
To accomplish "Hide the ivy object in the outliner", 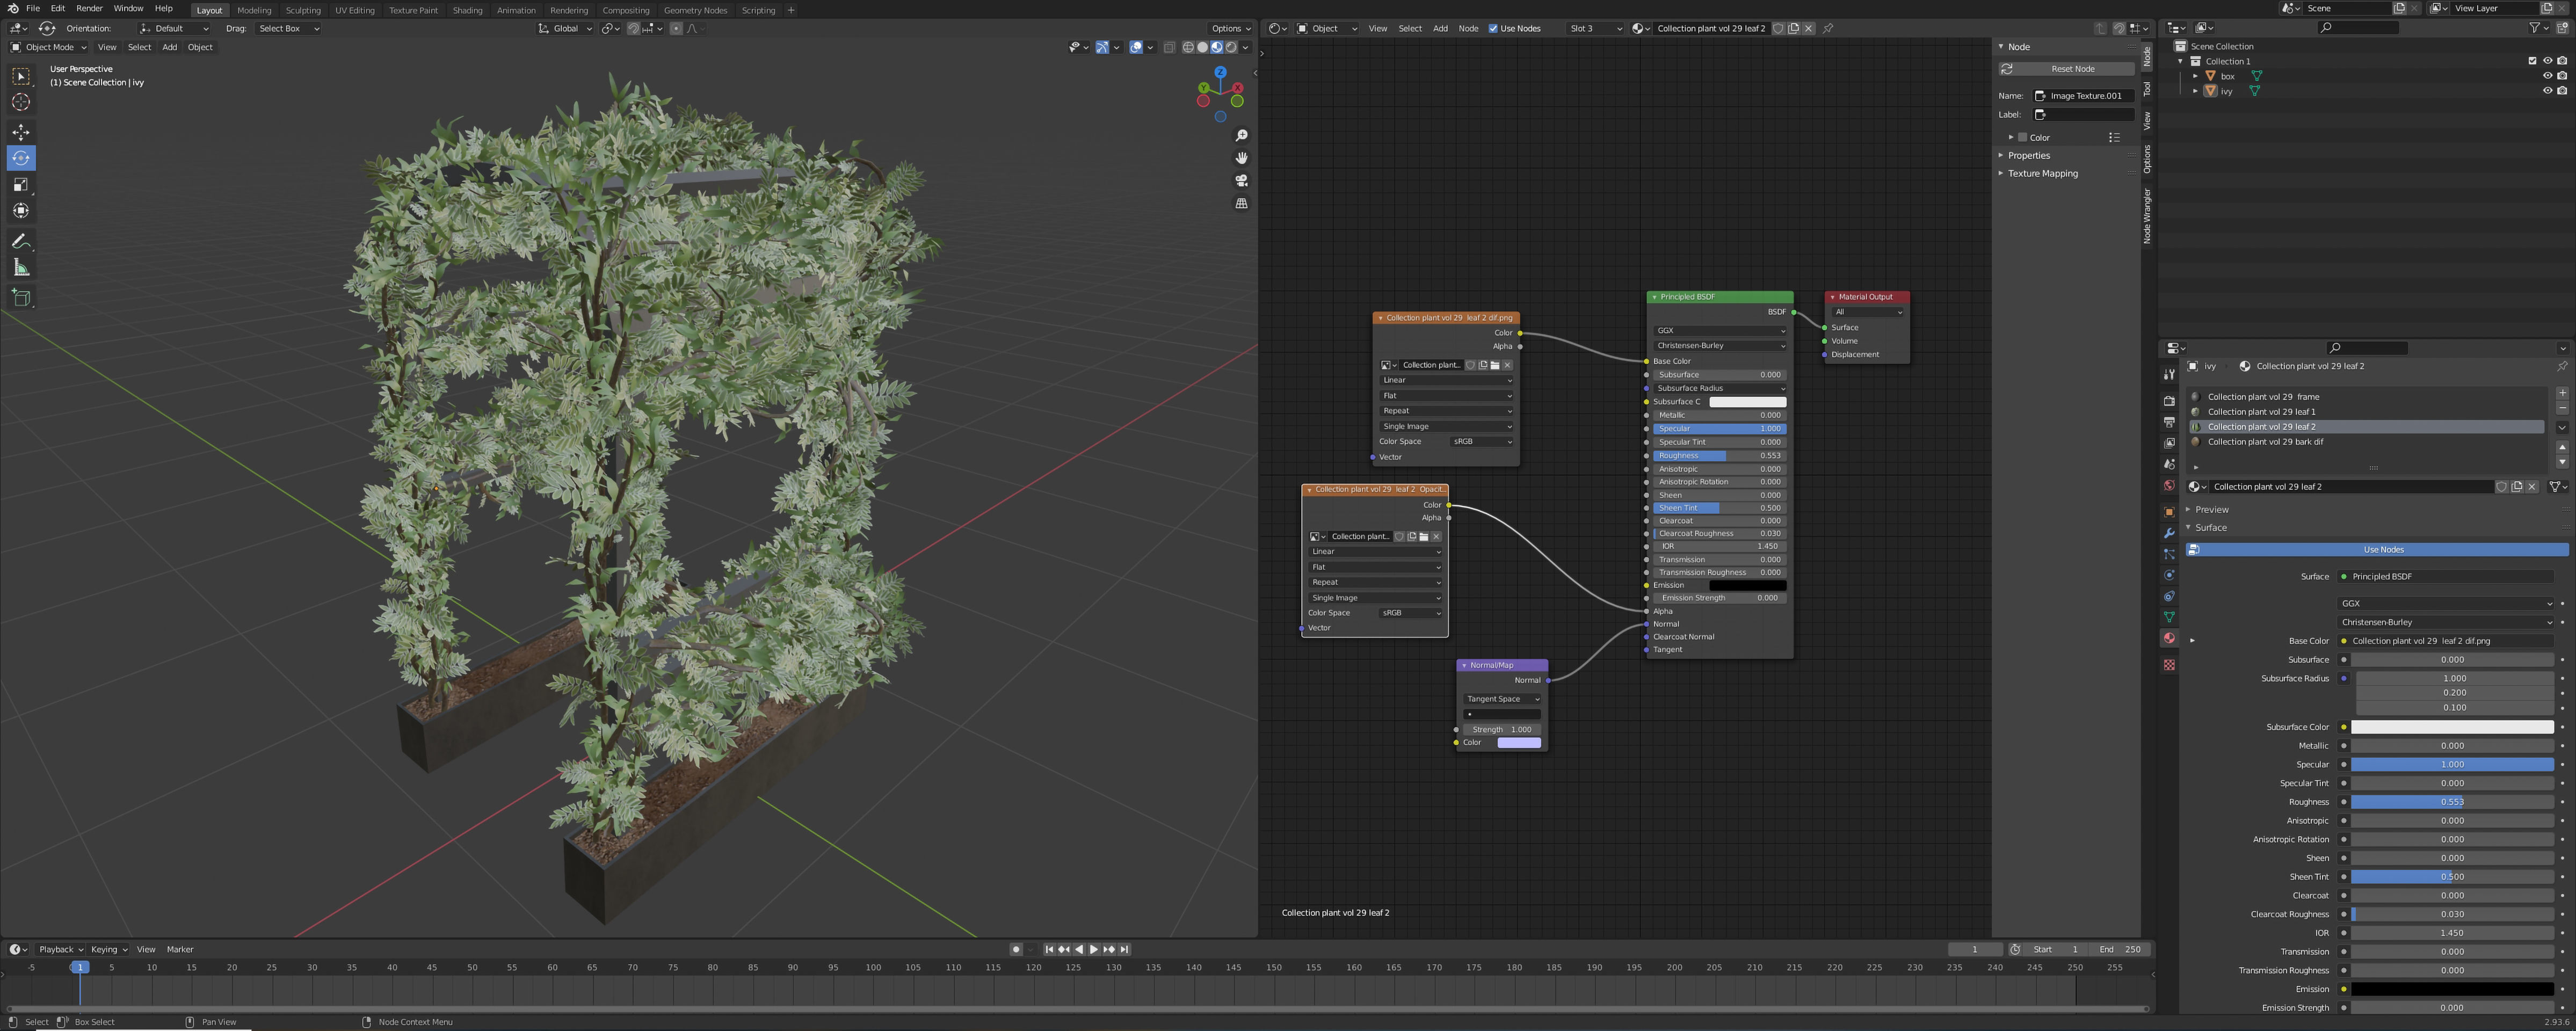I will point(2547,91).
